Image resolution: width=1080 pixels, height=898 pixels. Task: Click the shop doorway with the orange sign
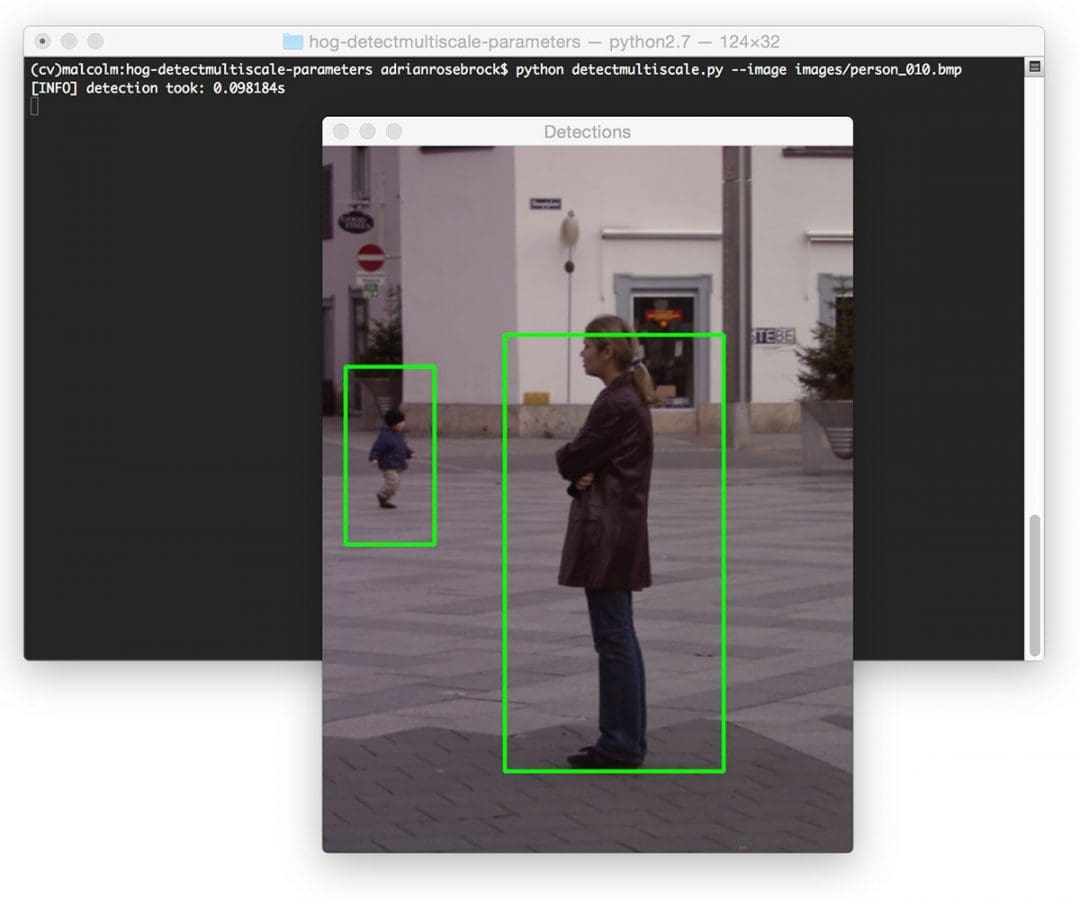coord(664,350)
